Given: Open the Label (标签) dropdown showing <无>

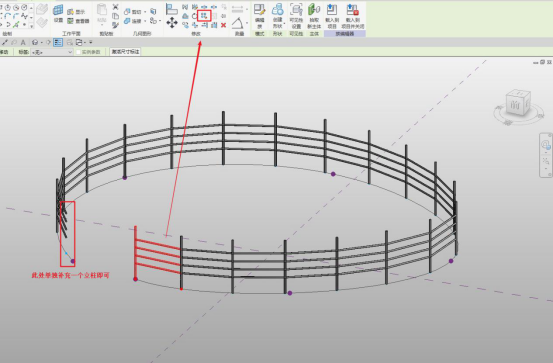Looking at the screenshot, I should point(52,52).
